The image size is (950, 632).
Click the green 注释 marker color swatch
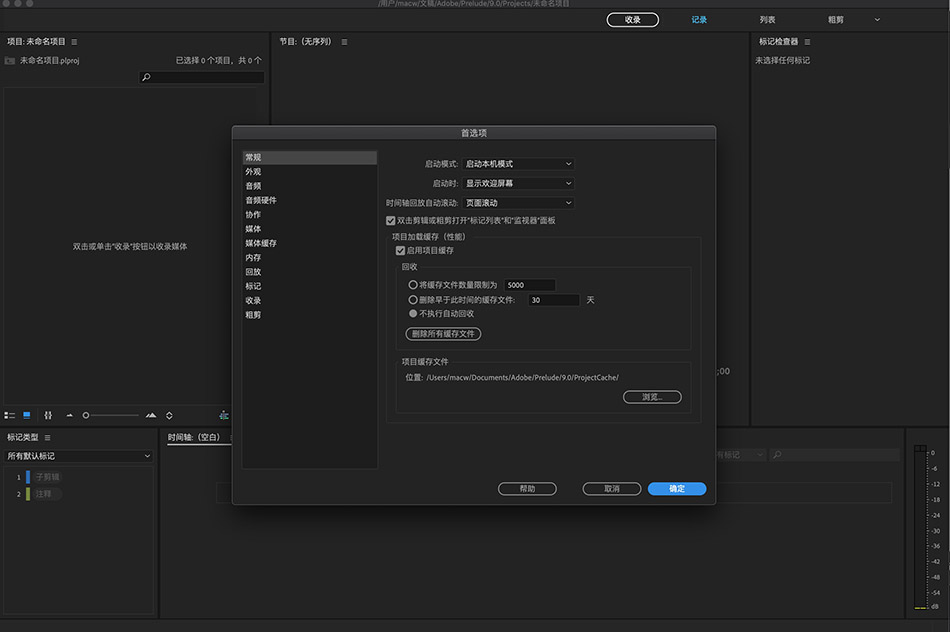[x=27, y=494]
